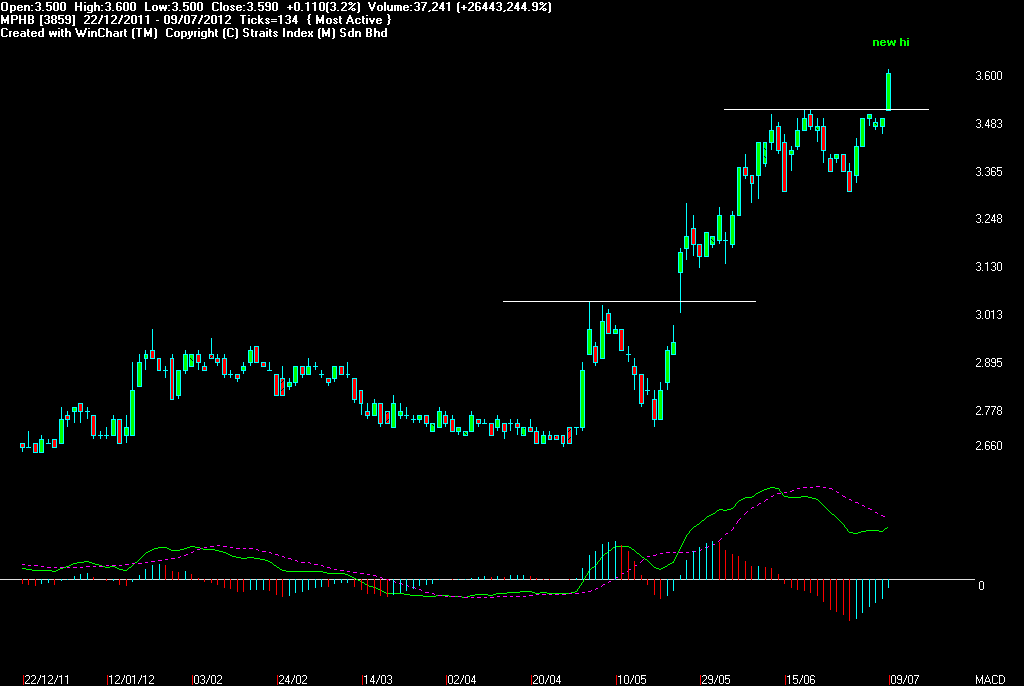Select the 2.660 price axis label
Screen dimensions: 1024x686
[989, 446]
